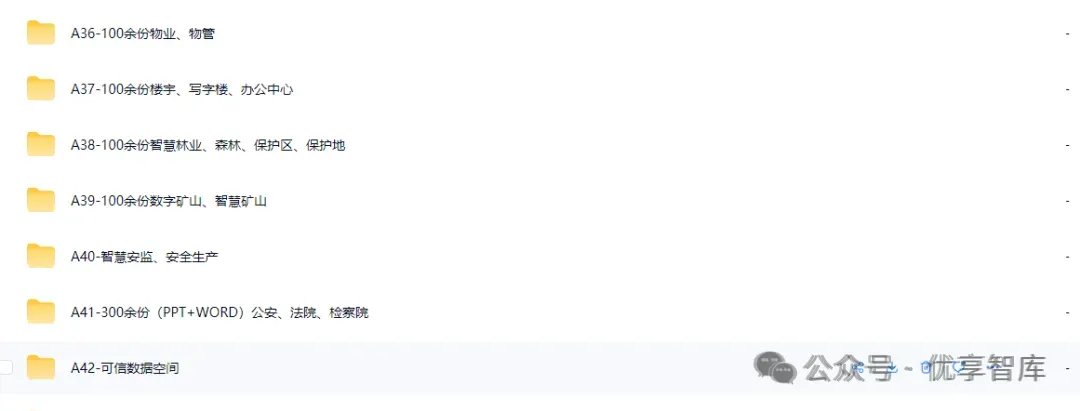Click the A40 智慧安监 folder icon
The image size is (1080, 411).
[x=41, y=256]
